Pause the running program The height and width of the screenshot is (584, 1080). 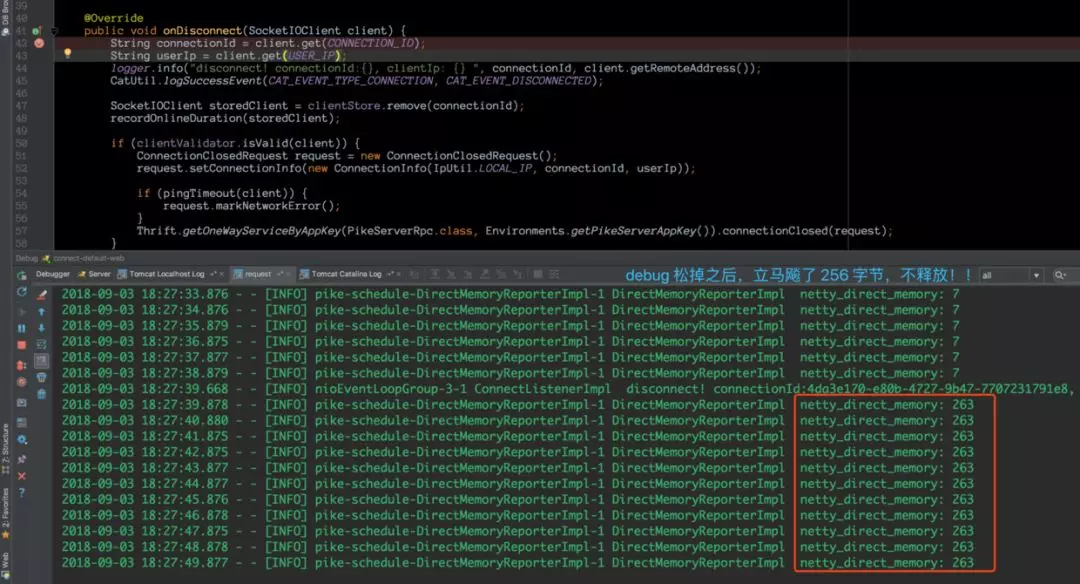[21, 328]
